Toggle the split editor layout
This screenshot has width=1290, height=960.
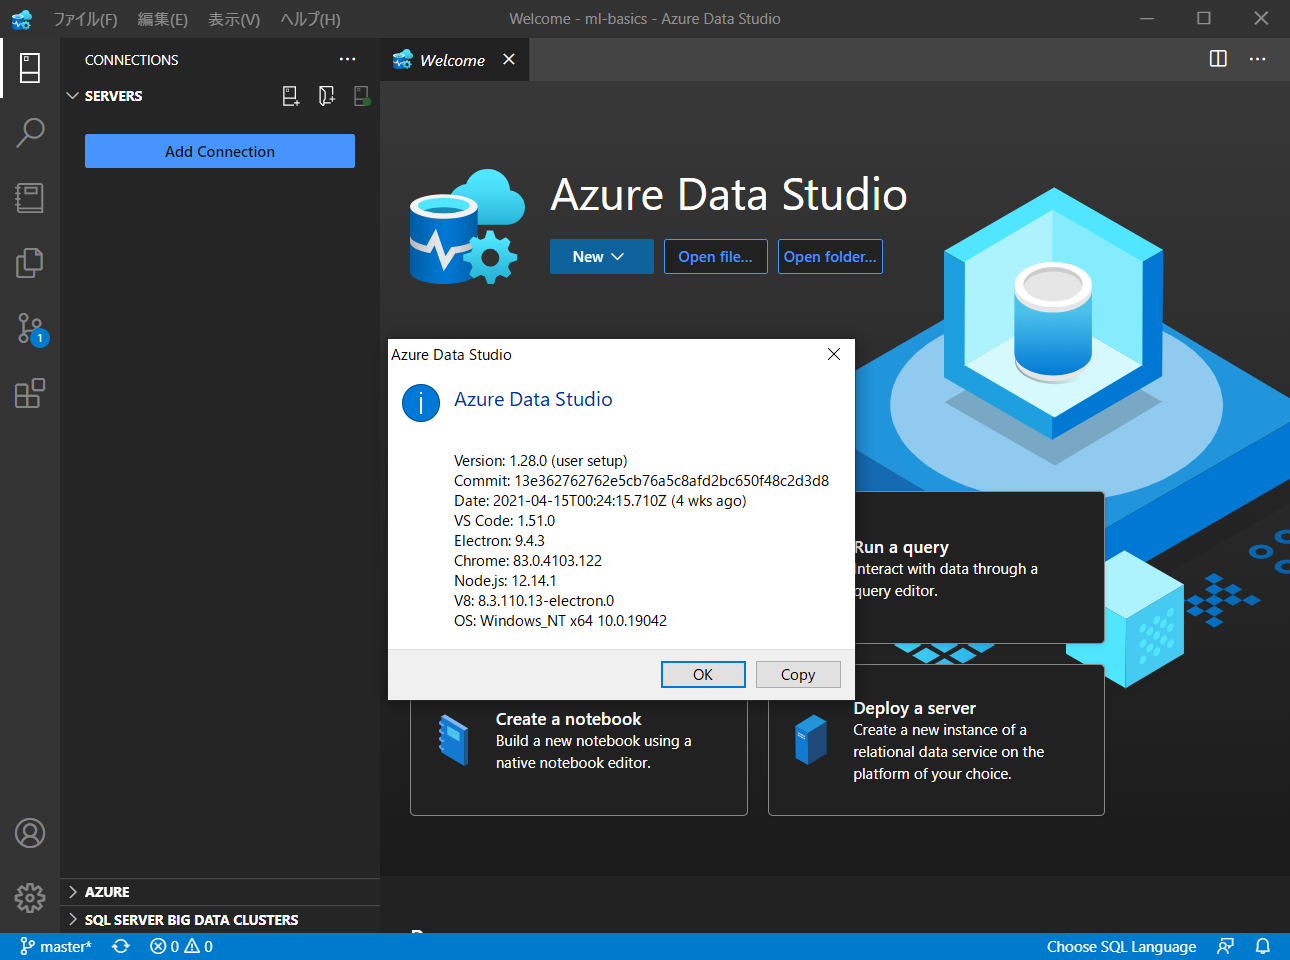pyautogui.click(x=1217, y=59)
